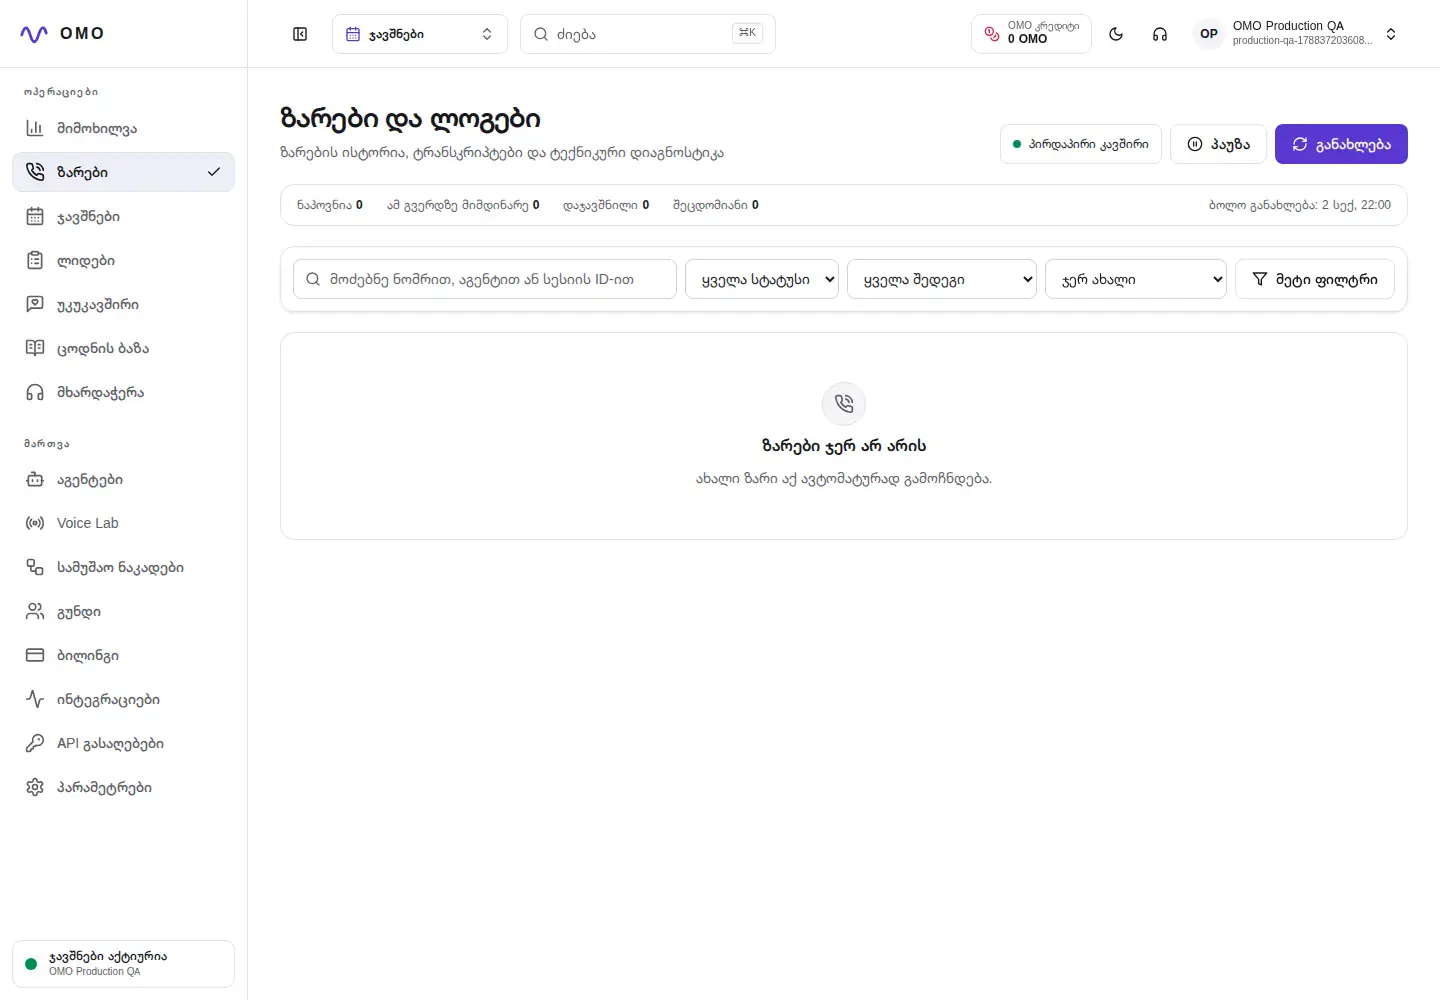The width and height of the screenshot is (1440, 1000).
Task: Open the headphones support icon in header
Action: pyautogui.click(x=1160, y=34)
